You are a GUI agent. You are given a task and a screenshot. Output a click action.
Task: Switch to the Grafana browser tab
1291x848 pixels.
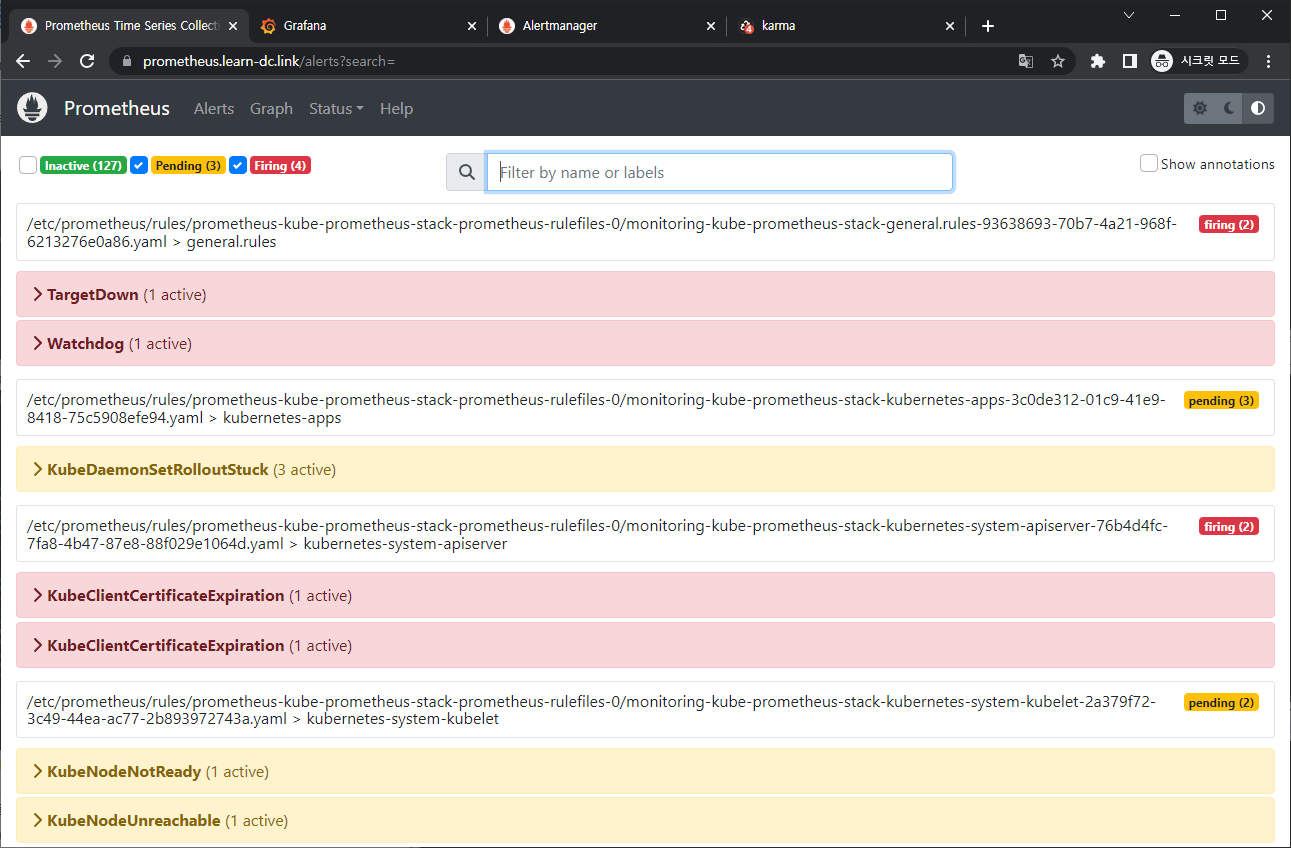(366, 26)
